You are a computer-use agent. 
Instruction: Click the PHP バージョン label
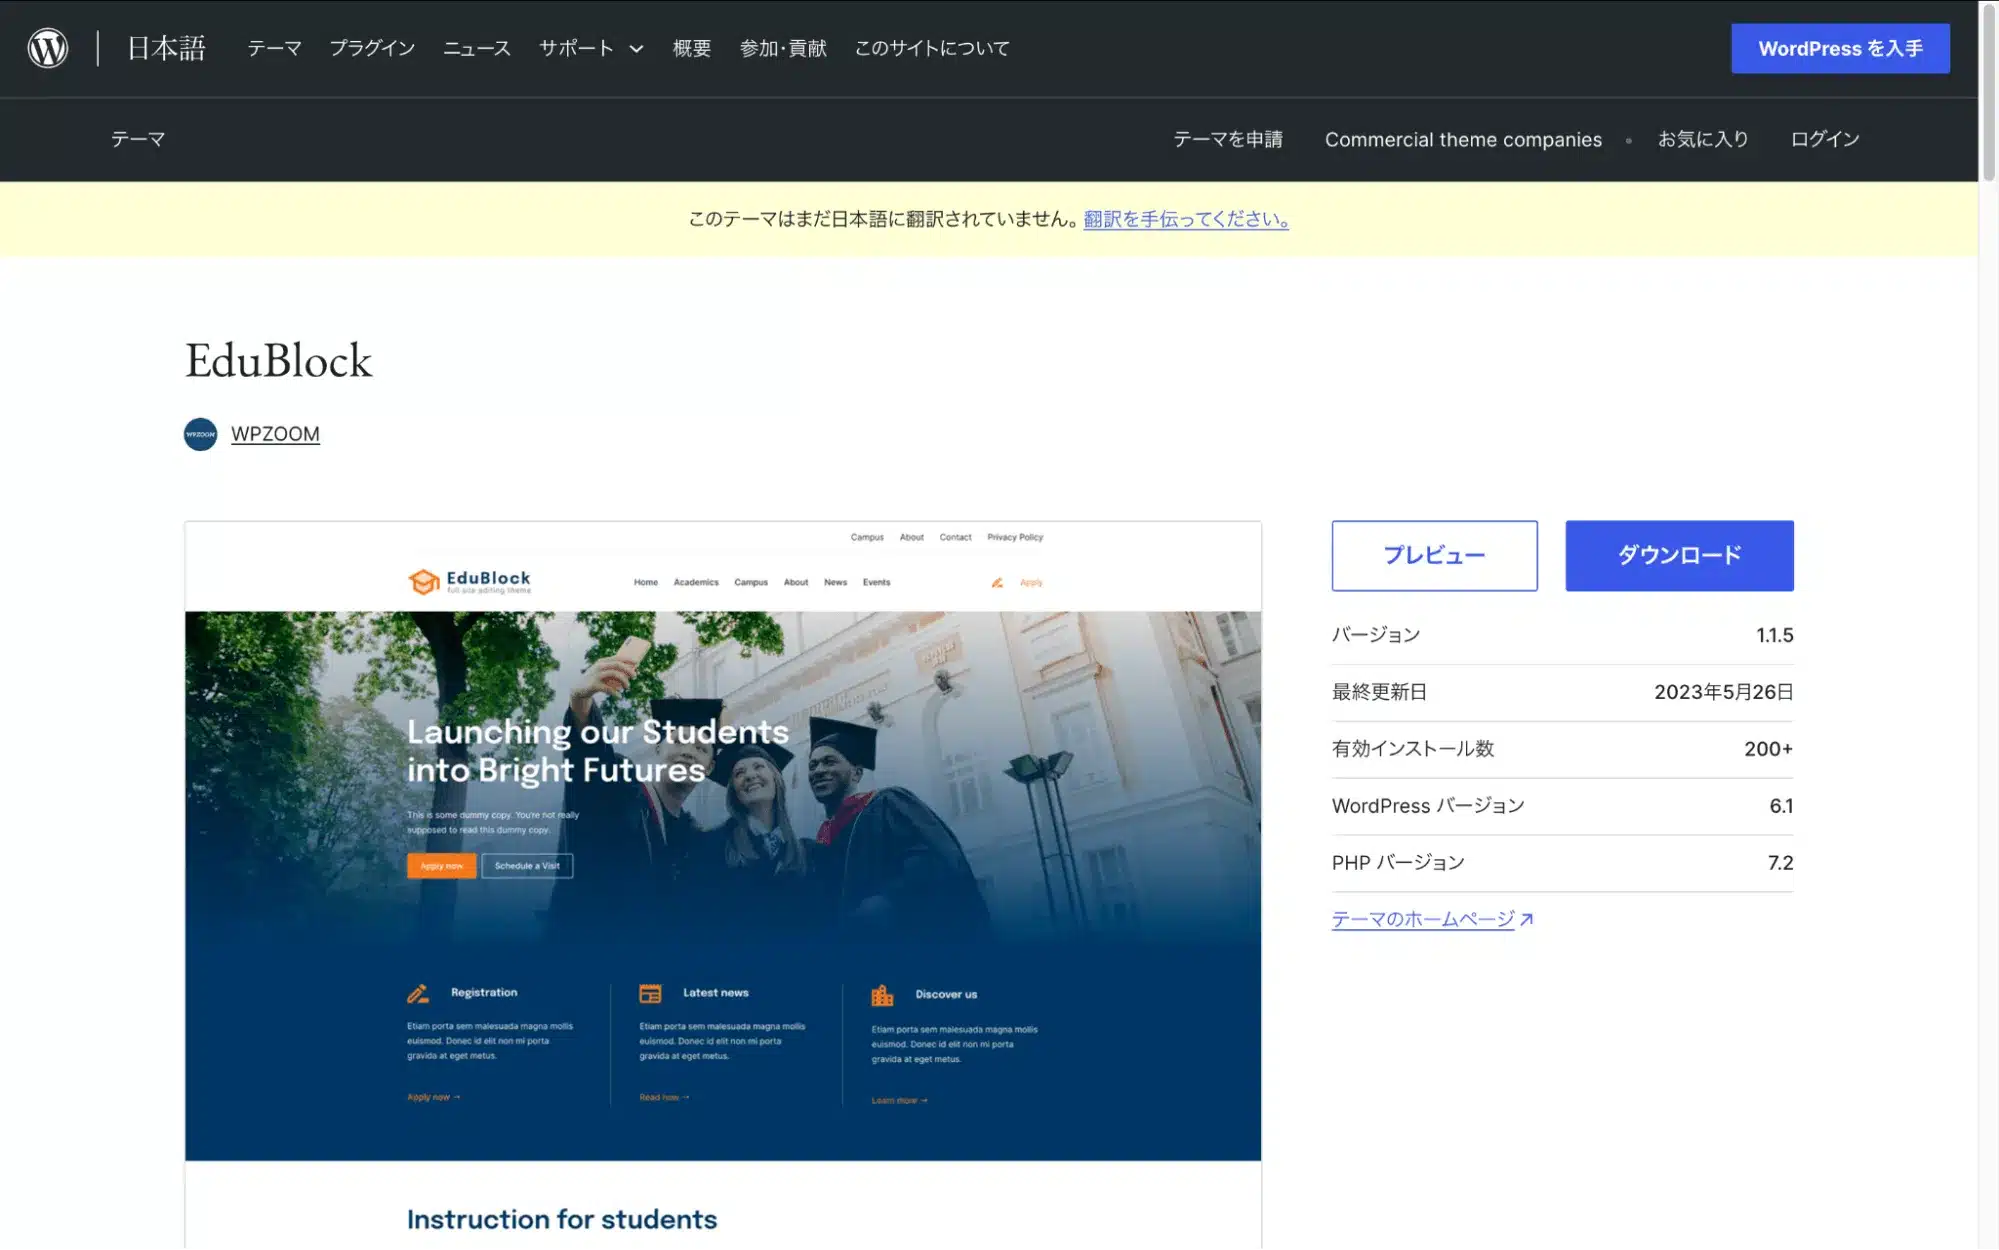(1398, 863)
